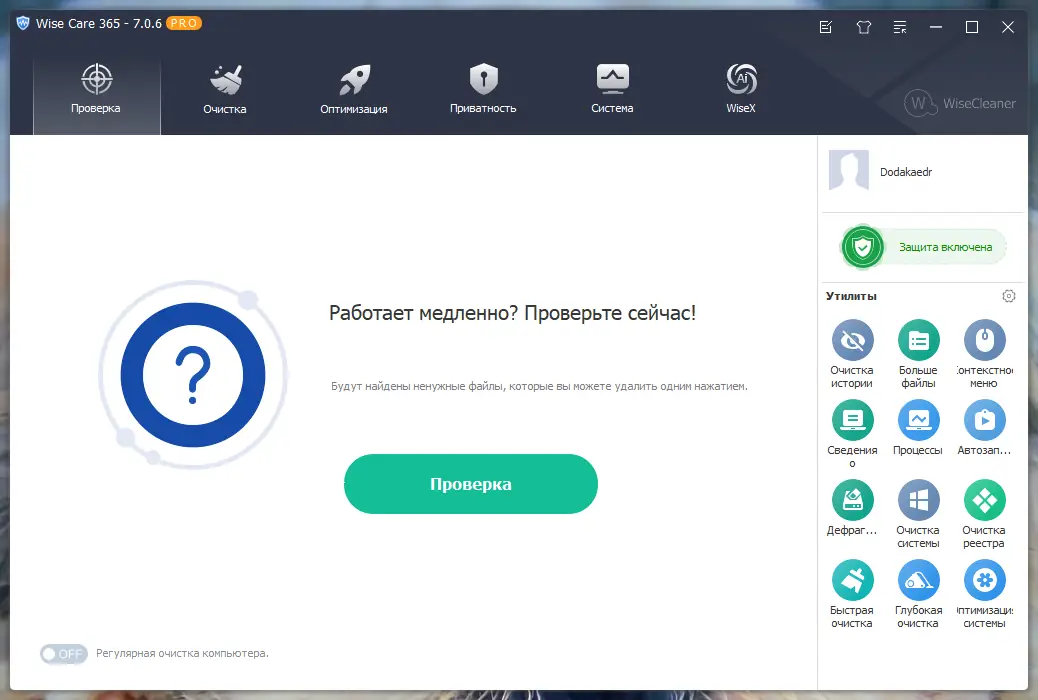Click the Dodakaedr profile avatar
1038x700 pixels.
[848, 170]
